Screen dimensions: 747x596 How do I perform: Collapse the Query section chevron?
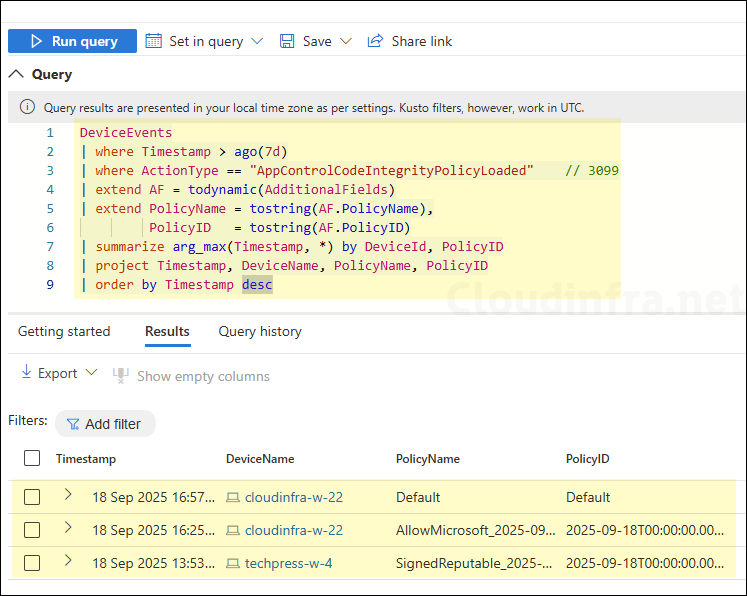16,74
